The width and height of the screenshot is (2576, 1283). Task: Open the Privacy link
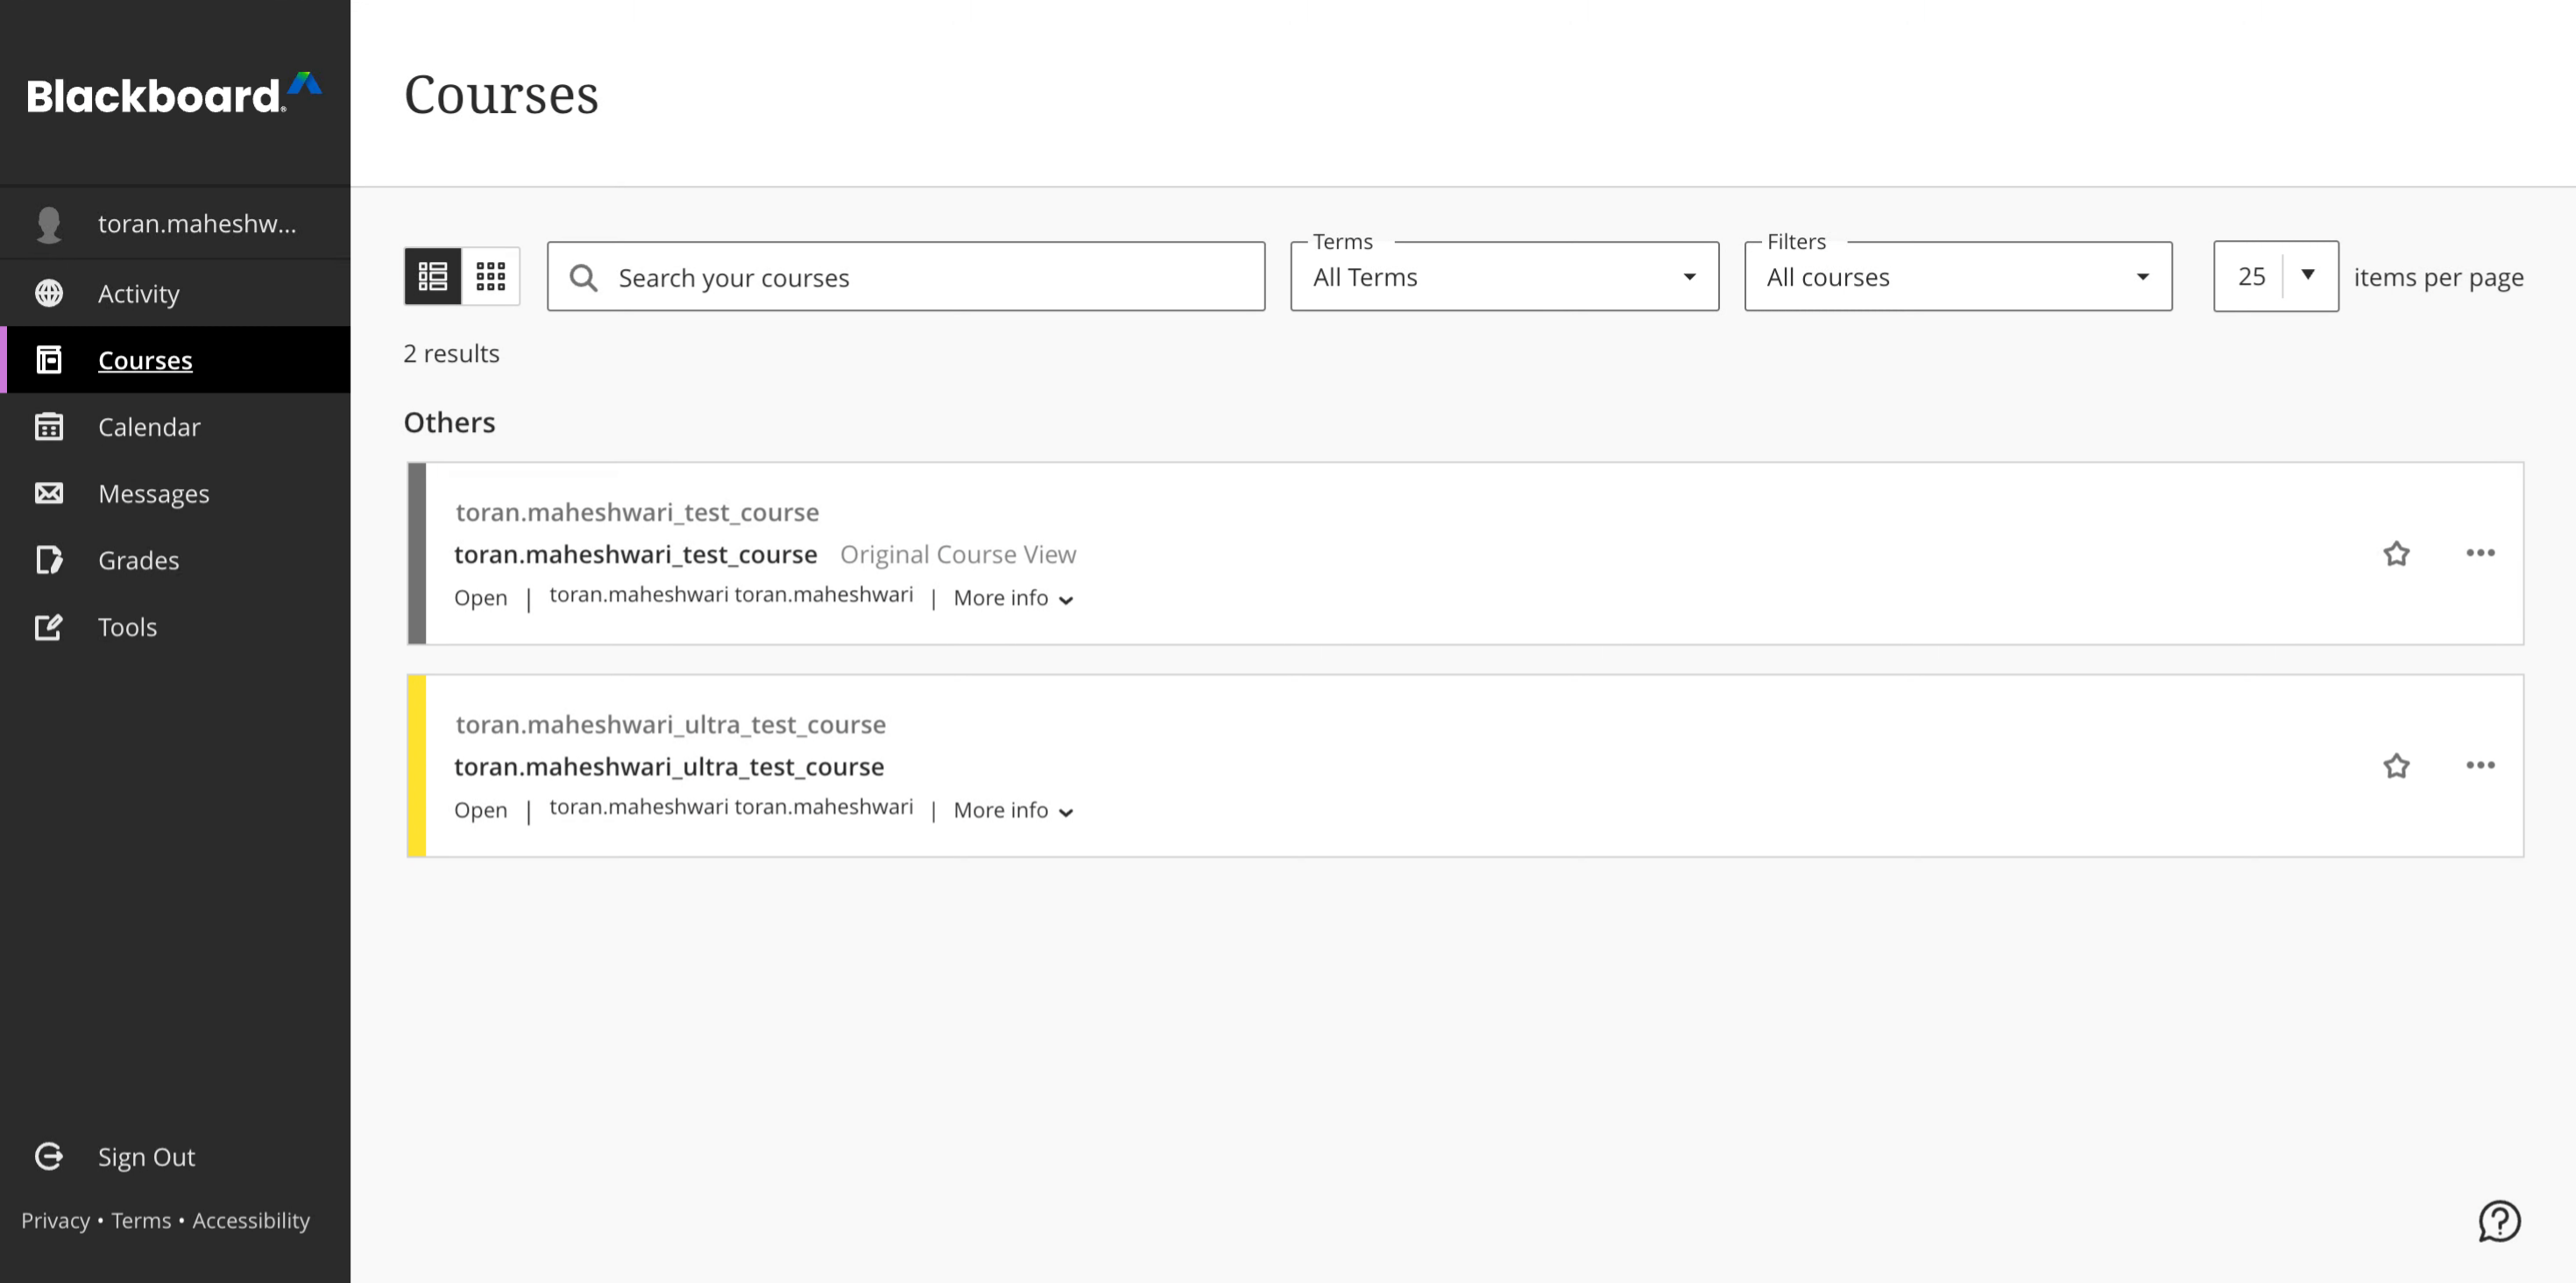click(55, 1220)
